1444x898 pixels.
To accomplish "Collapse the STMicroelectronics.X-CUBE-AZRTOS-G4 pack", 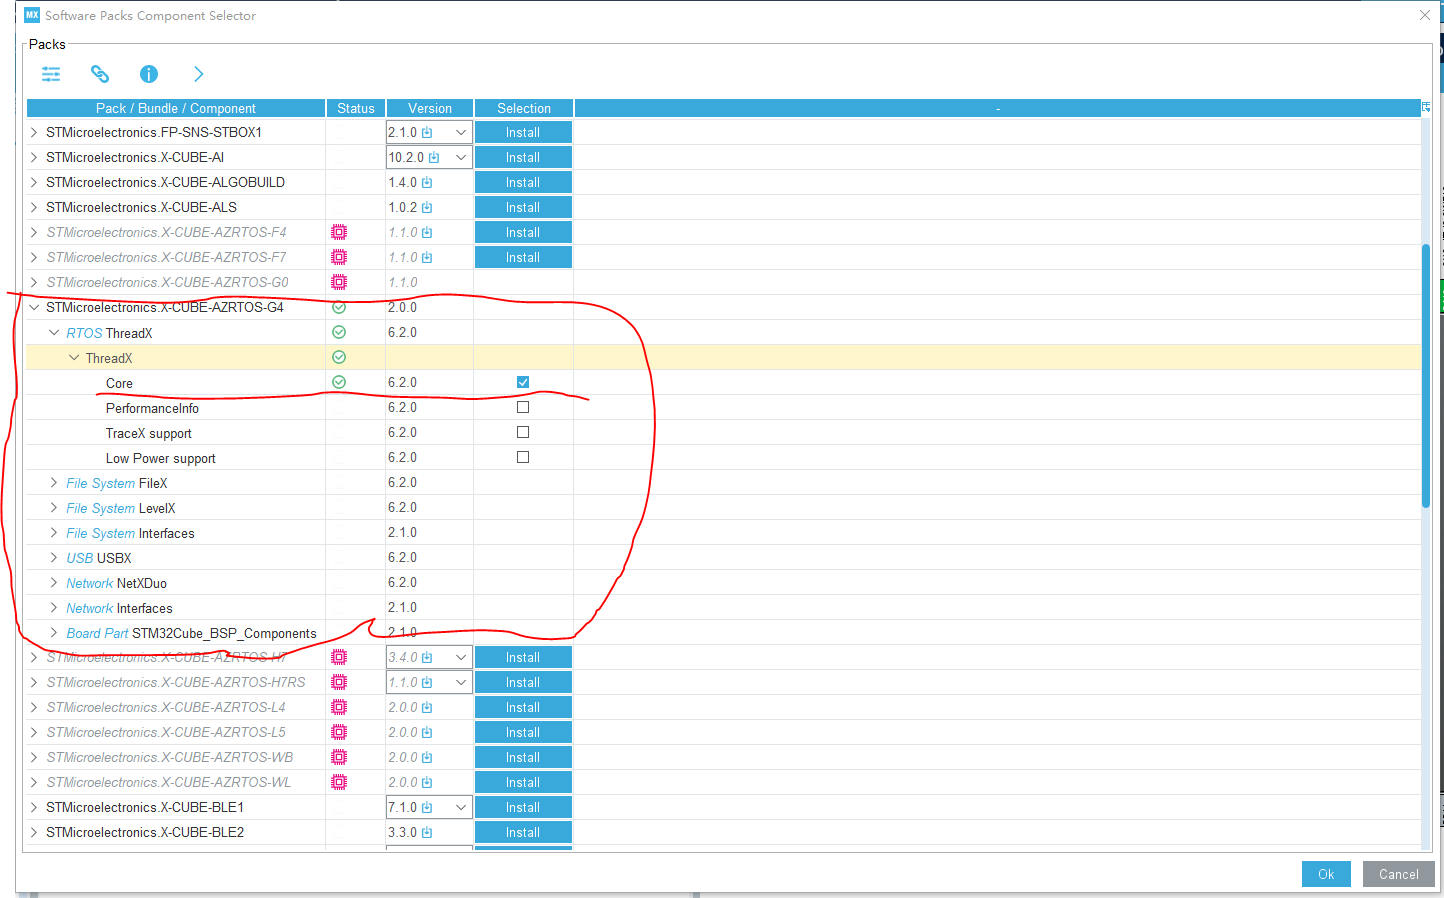I will 34,307.
